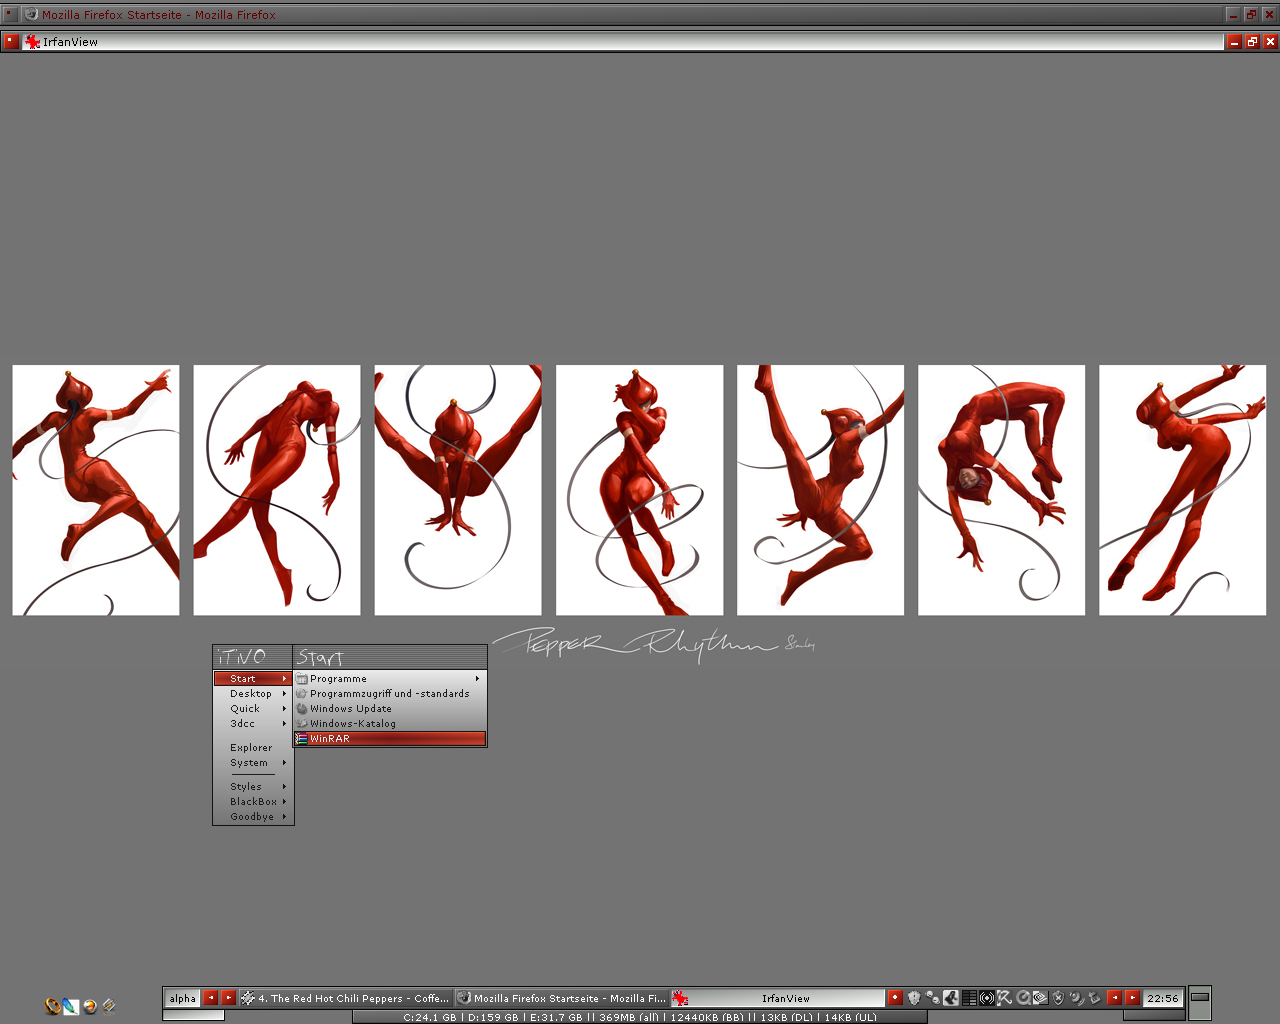Click the speaker volume tray icon
1280x1024 pixels.
tap(1076, 998)
